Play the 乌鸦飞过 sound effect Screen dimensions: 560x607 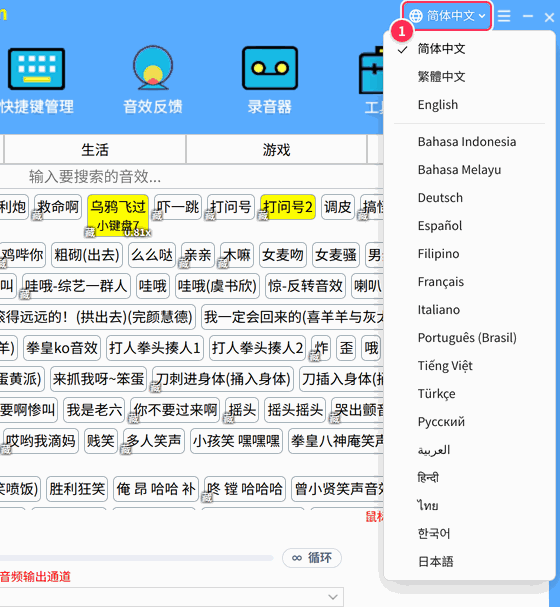click(x=118, y=215)
